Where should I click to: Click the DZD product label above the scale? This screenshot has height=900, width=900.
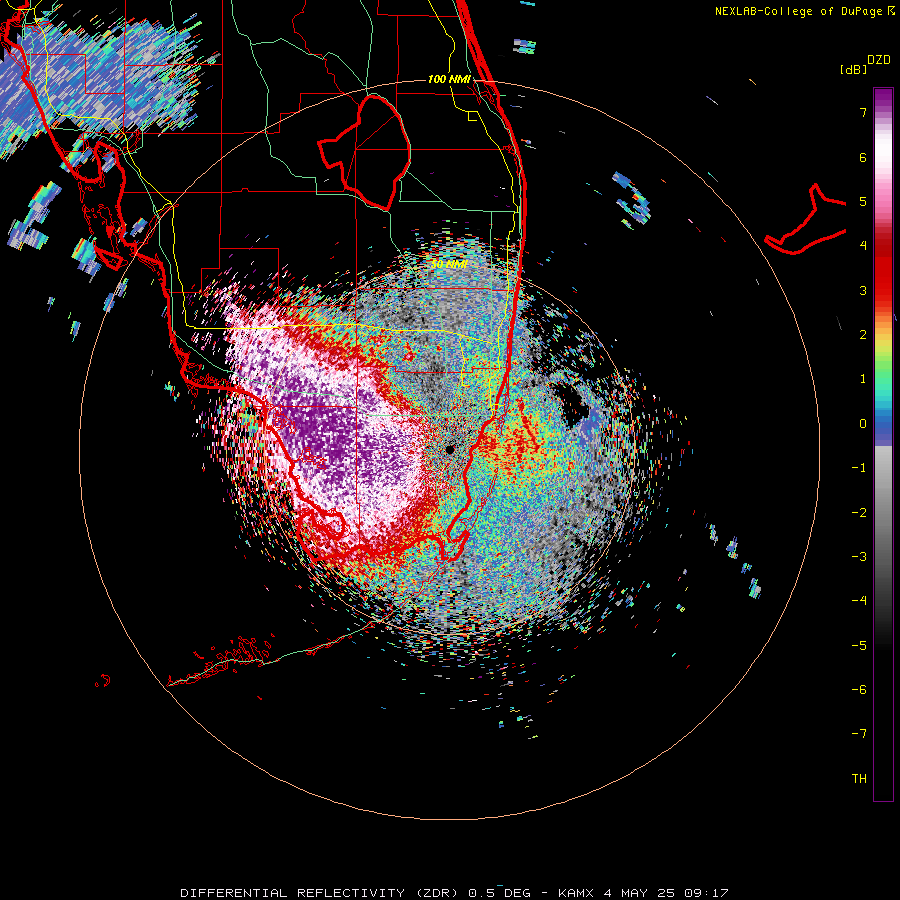coord(879,60)
